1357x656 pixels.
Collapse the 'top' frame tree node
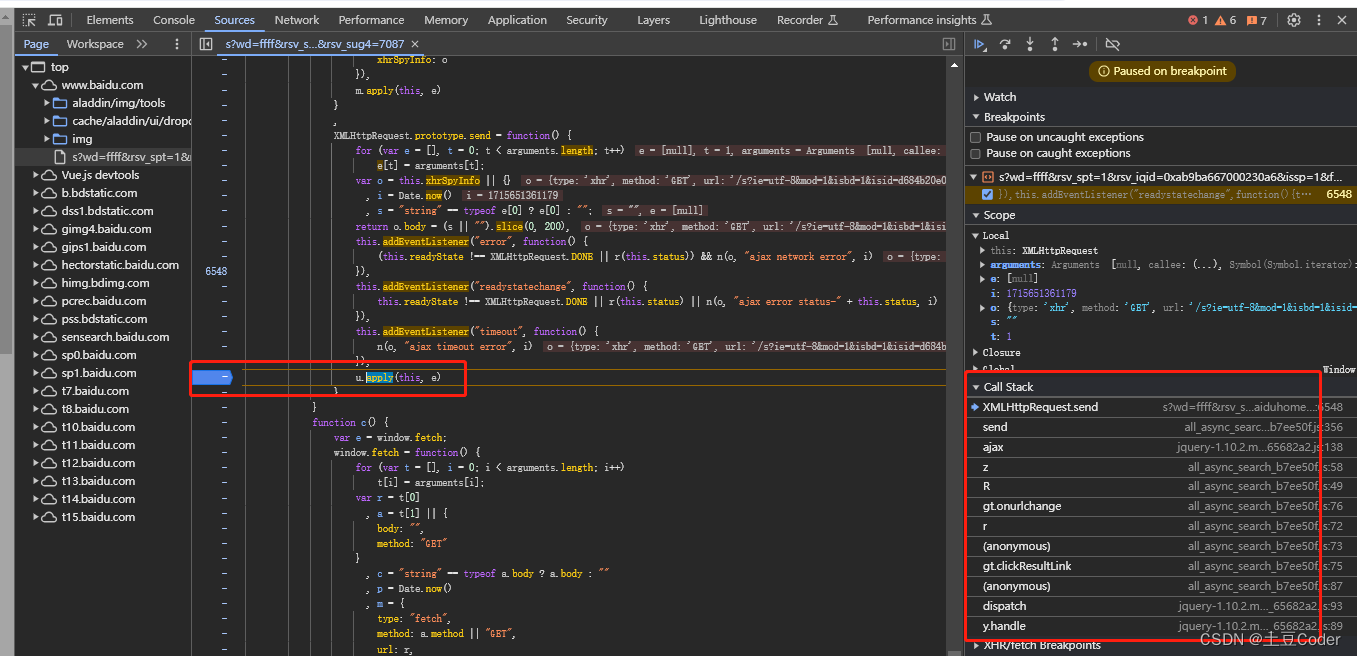click(24, 67)
